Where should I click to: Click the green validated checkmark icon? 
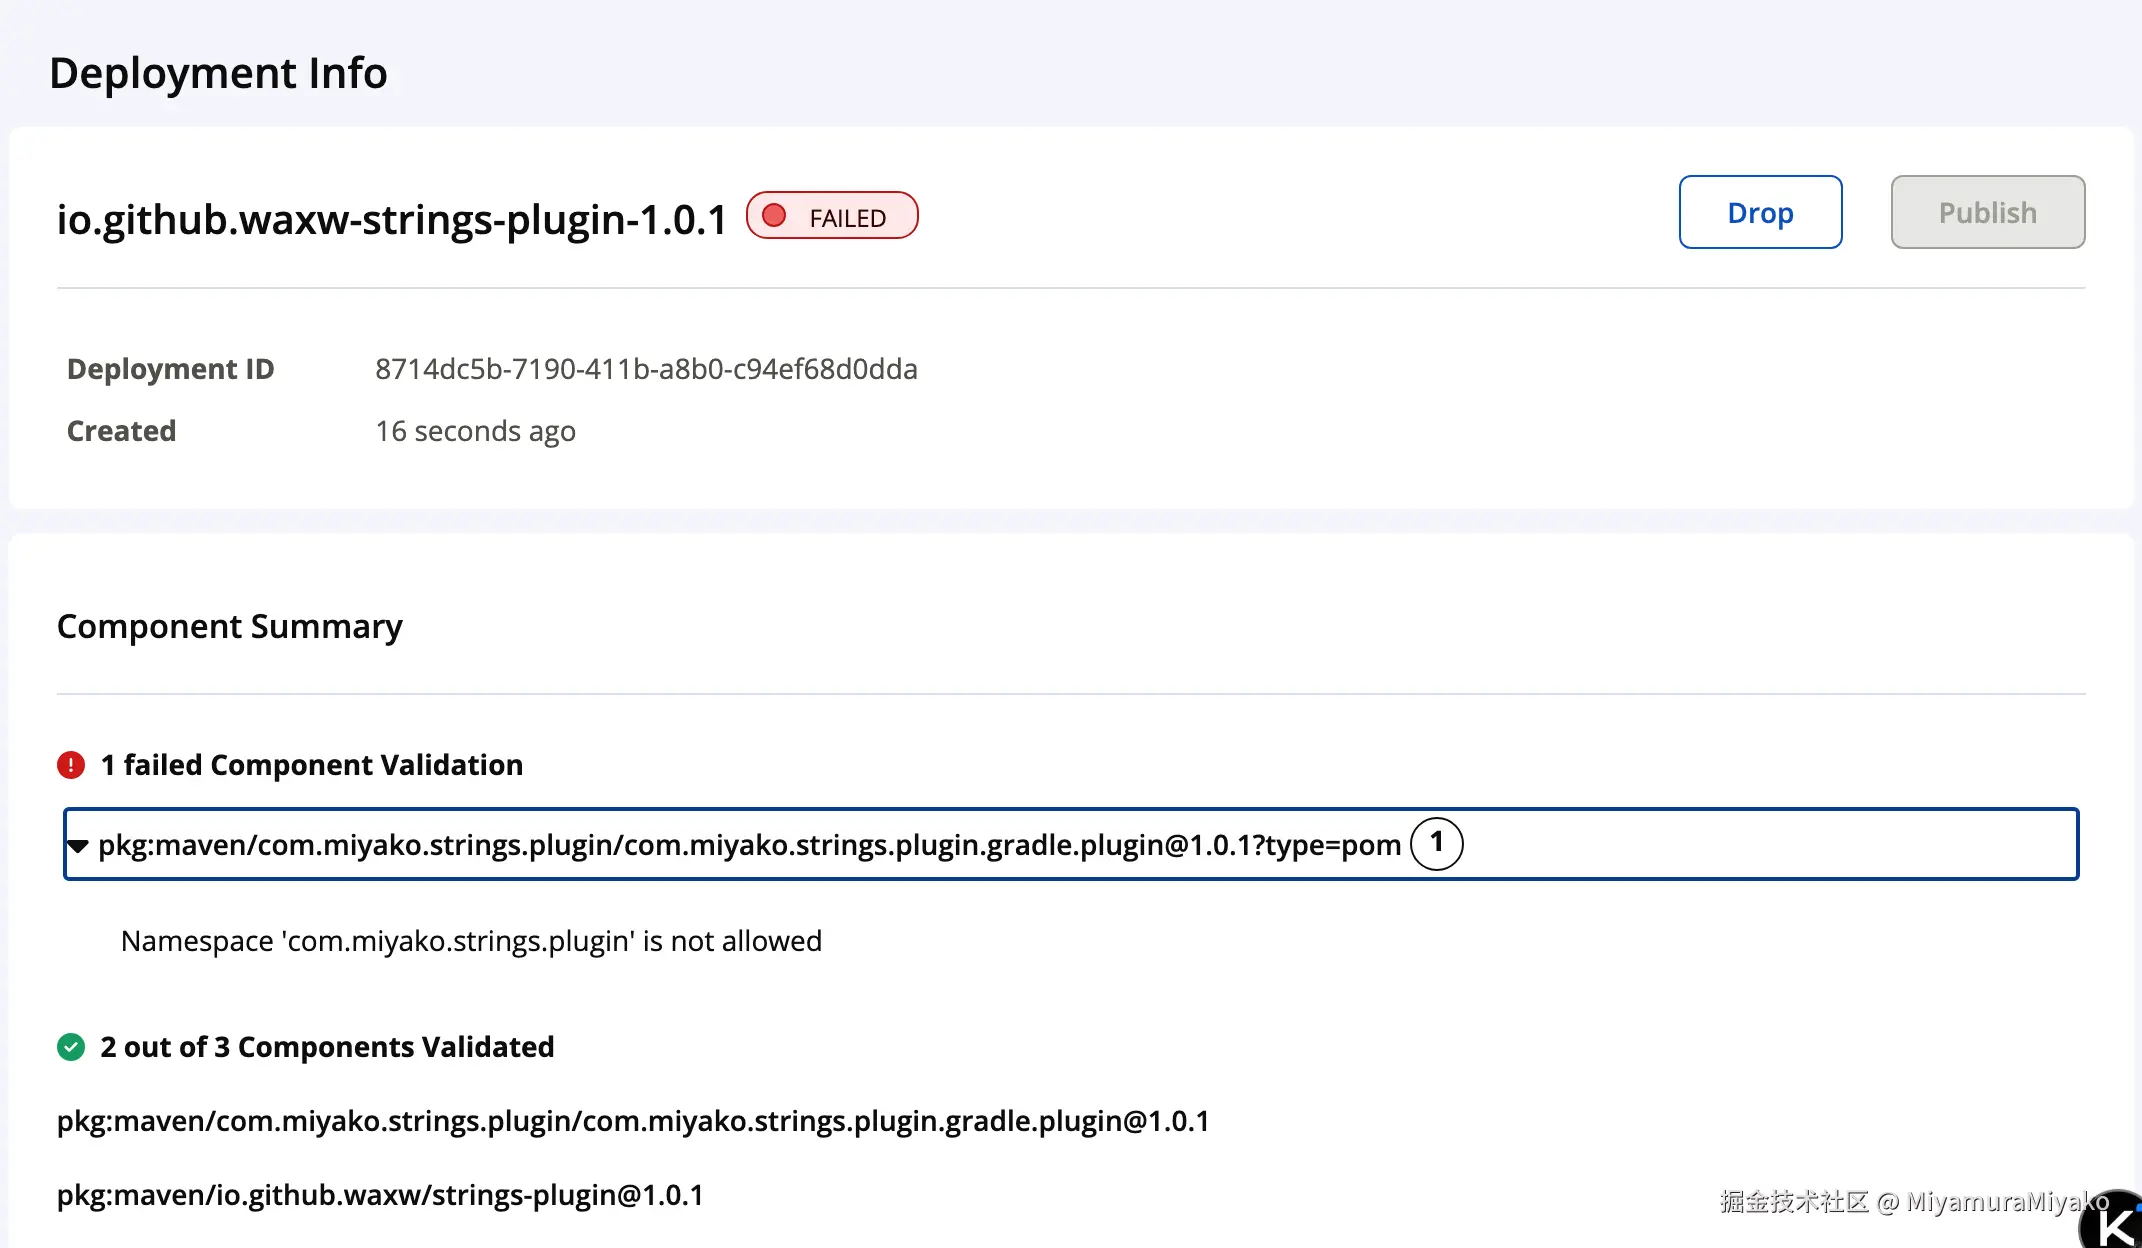(71, 1047)
